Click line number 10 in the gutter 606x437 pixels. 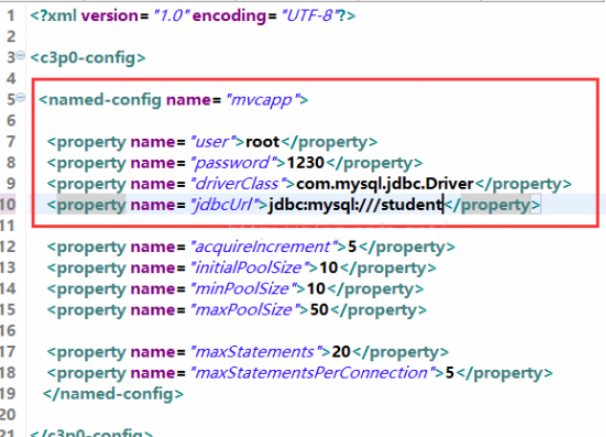point(8,204)
